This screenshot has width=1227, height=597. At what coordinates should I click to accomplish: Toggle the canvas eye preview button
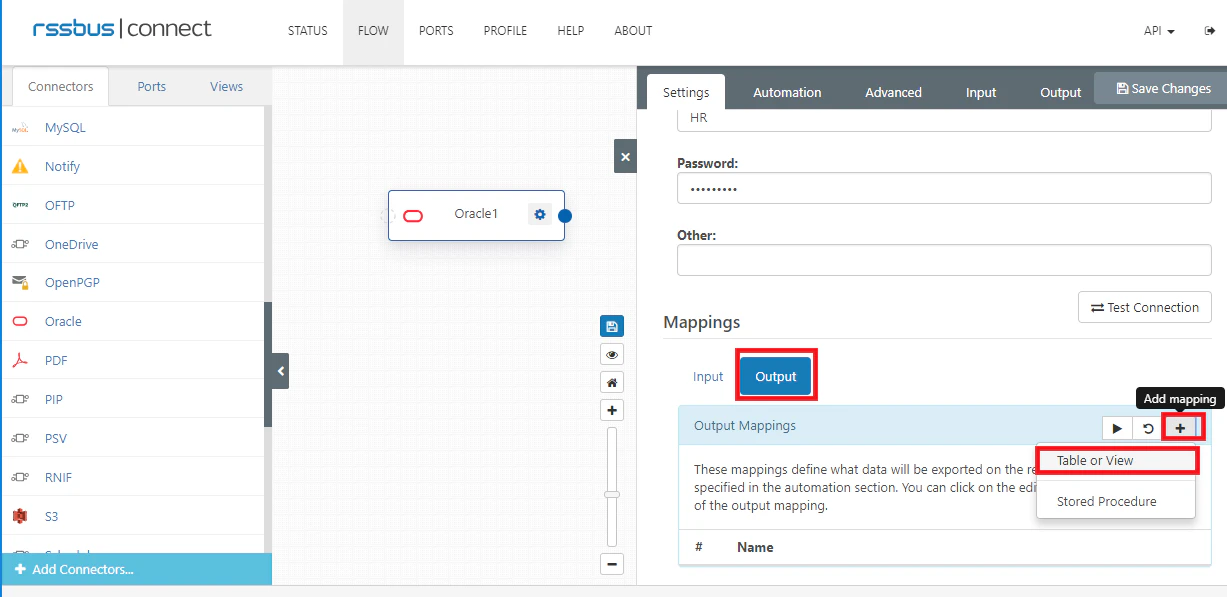coord(612,354)
